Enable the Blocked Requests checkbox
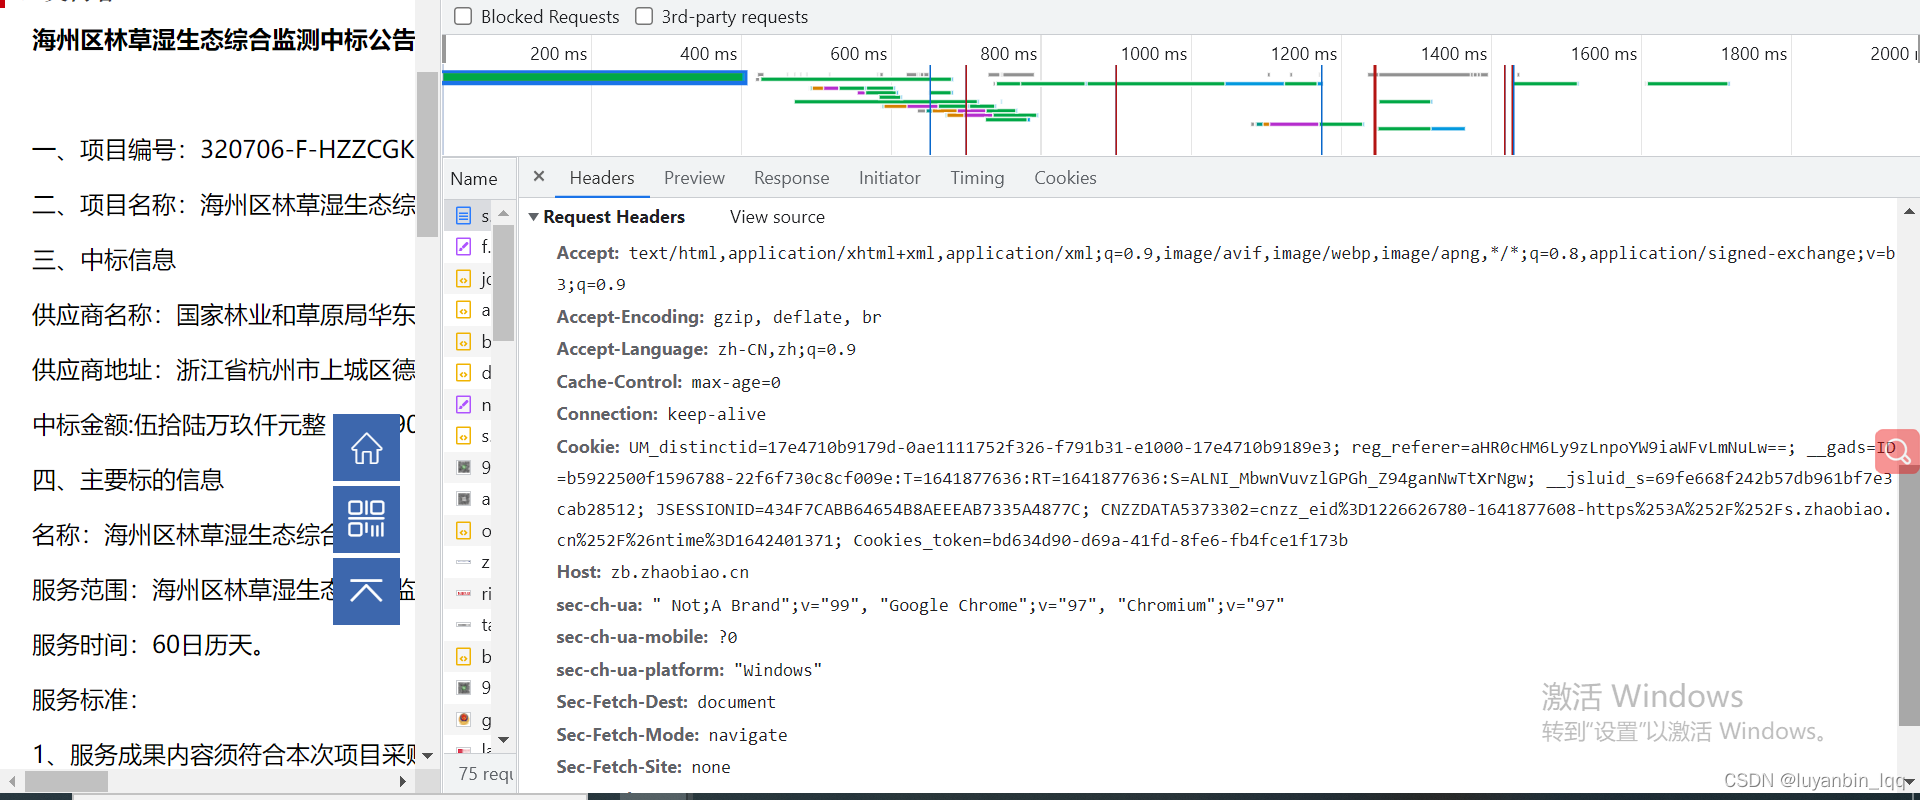 coord(463,16)
